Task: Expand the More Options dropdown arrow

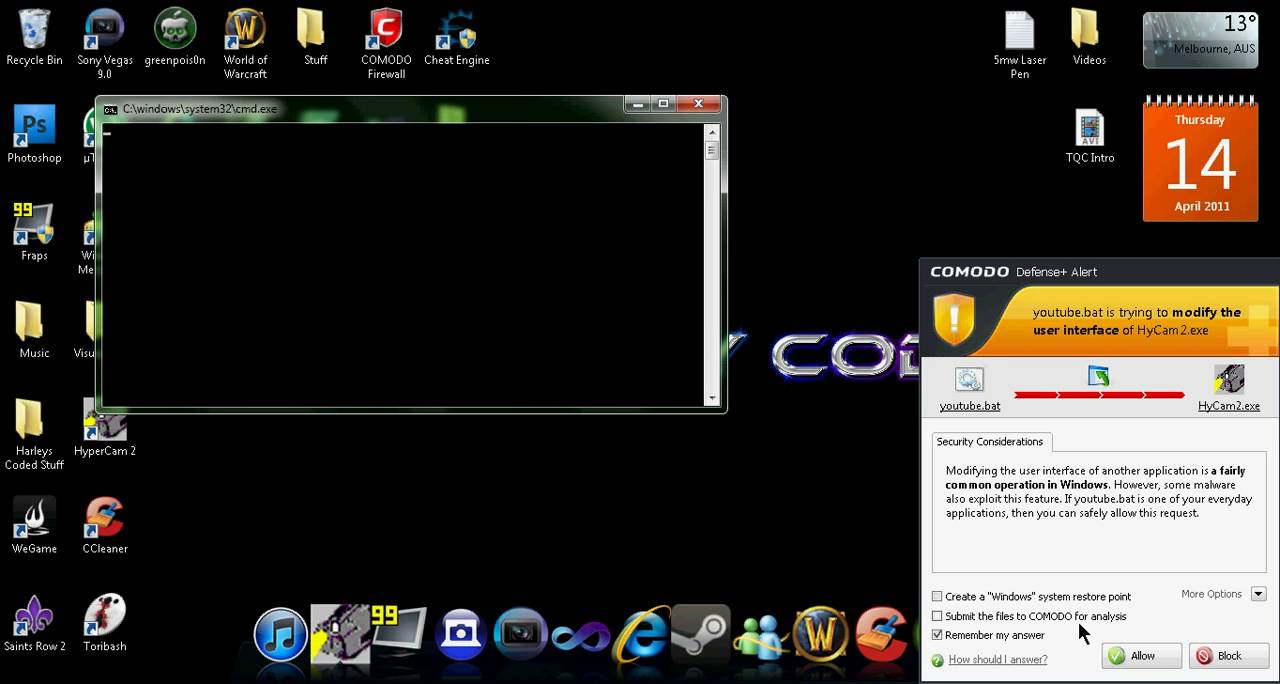Action: (1258, 594)
